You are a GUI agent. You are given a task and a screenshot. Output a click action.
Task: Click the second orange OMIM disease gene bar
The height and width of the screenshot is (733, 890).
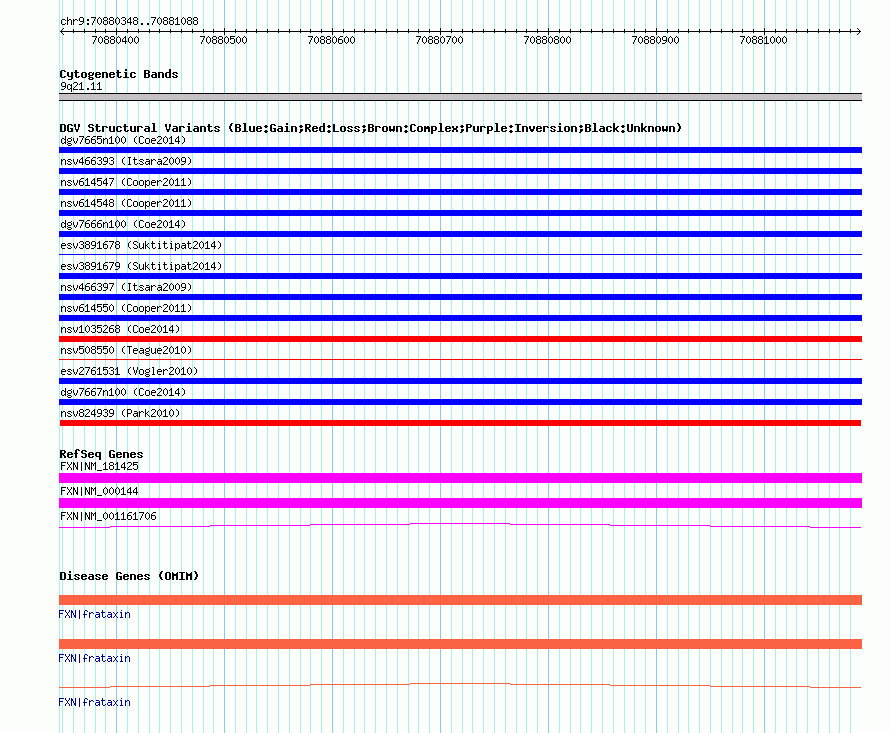[460, 644]
